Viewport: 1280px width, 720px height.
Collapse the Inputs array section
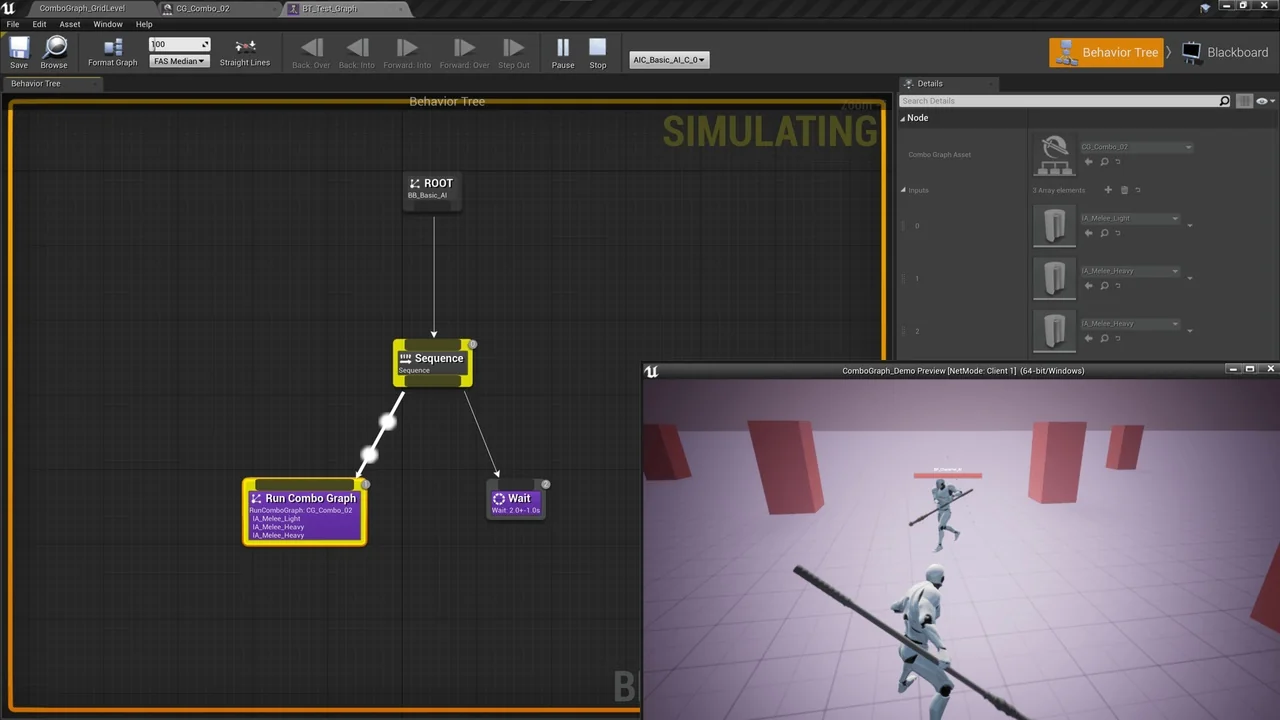[904, 190]
